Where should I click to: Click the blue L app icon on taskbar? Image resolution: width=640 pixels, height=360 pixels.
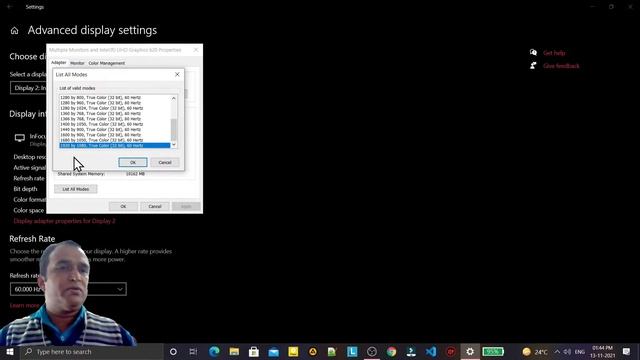point(352,351)
